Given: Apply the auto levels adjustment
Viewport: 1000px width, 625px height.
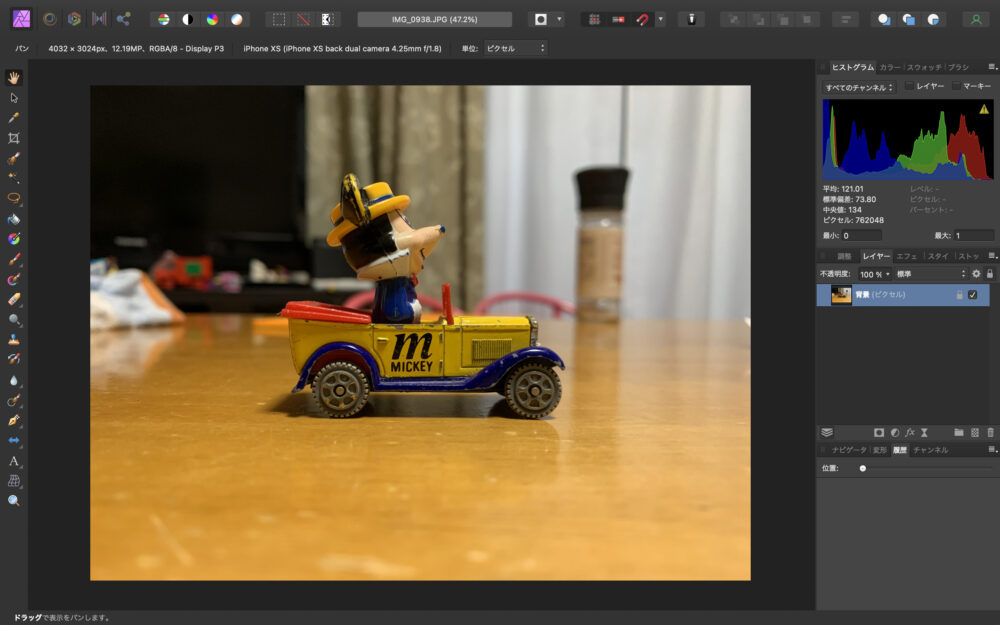Looking at the screenshot, I should pos(163,16).
